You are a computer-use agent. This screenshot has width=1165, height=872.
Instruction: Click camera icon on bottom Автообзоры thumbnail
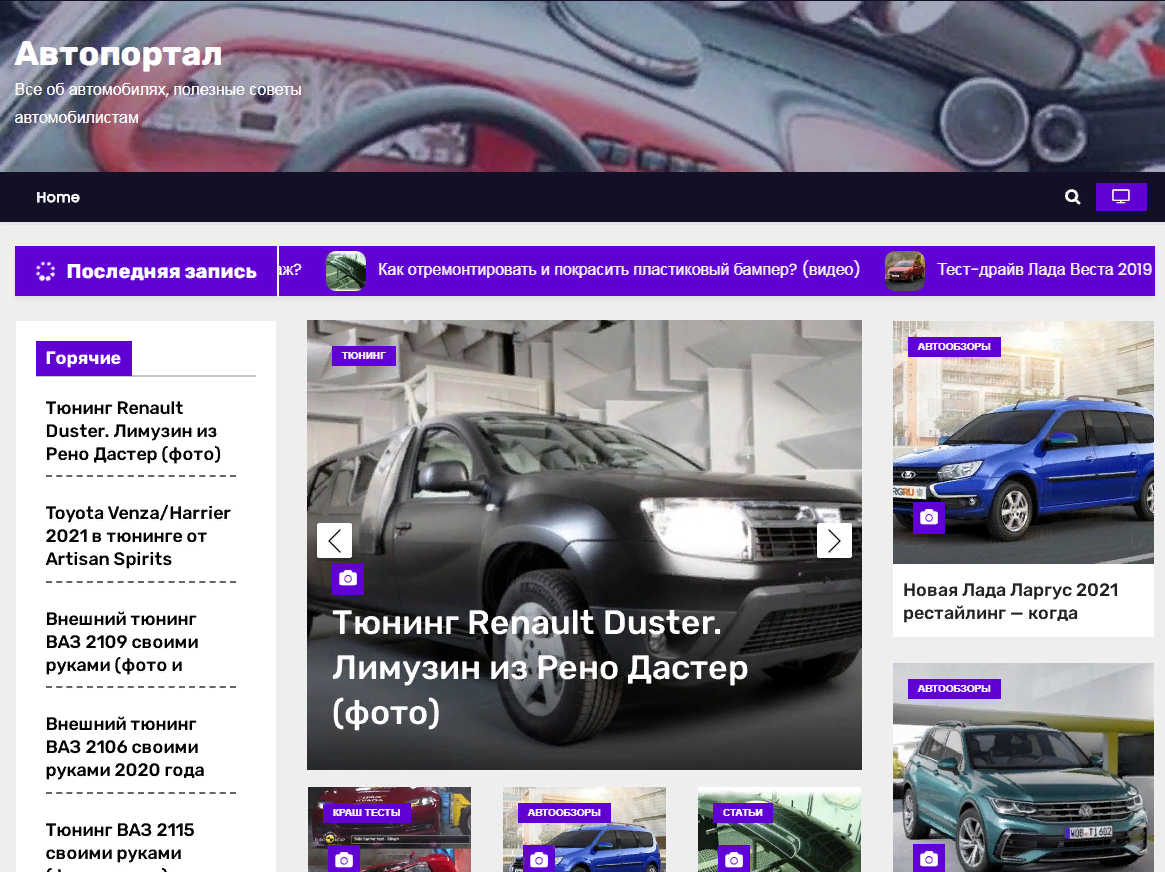coord(539,859)
